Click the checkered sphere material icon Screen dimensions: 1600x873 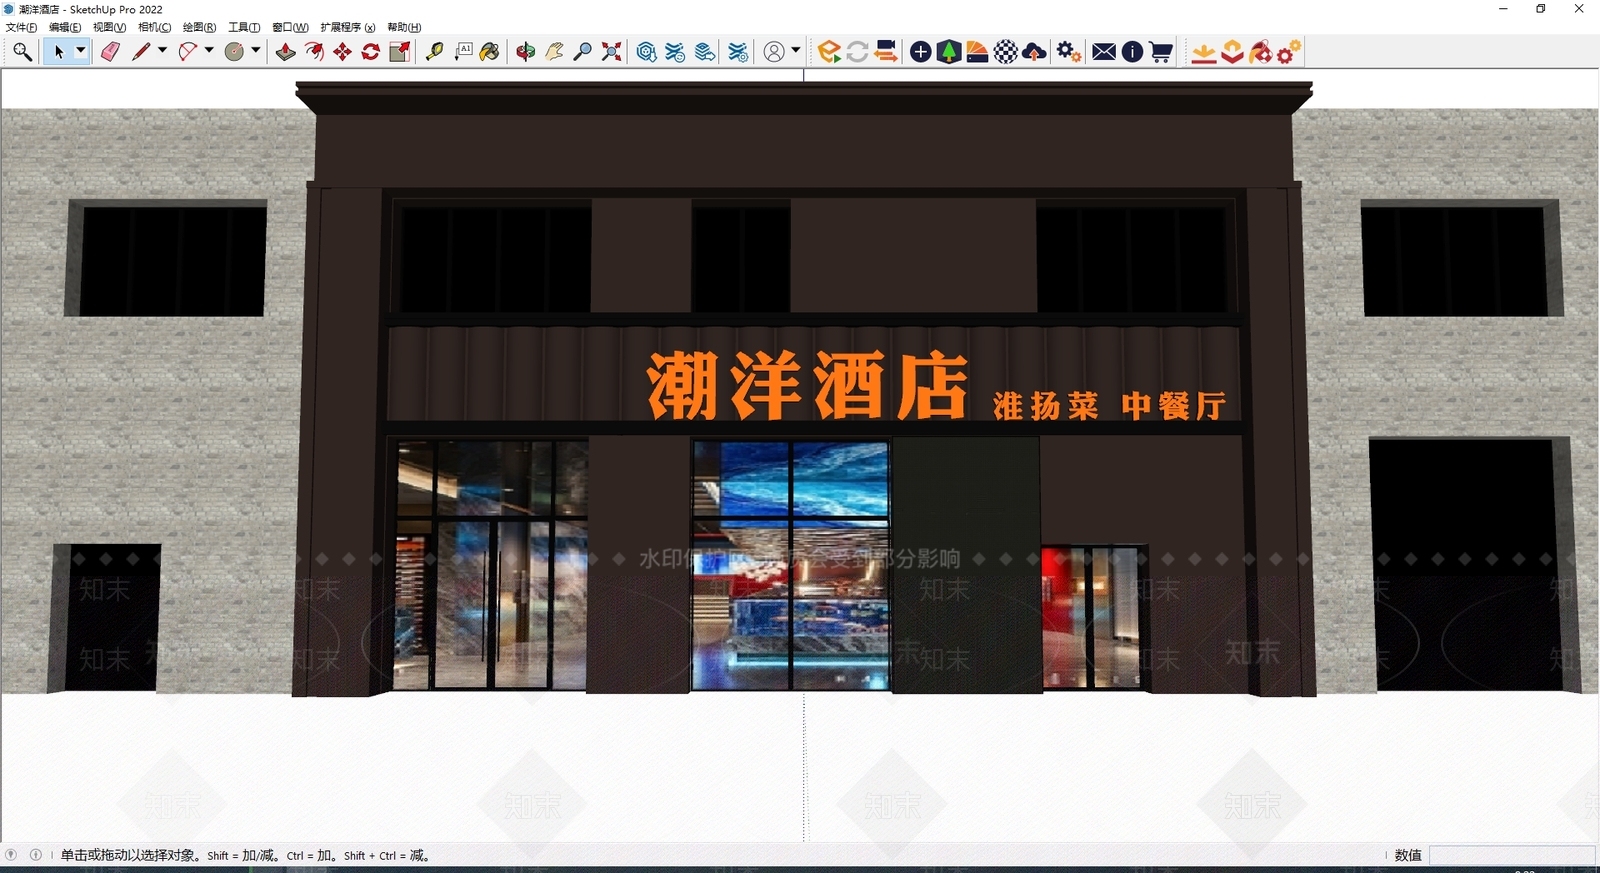1006,52
